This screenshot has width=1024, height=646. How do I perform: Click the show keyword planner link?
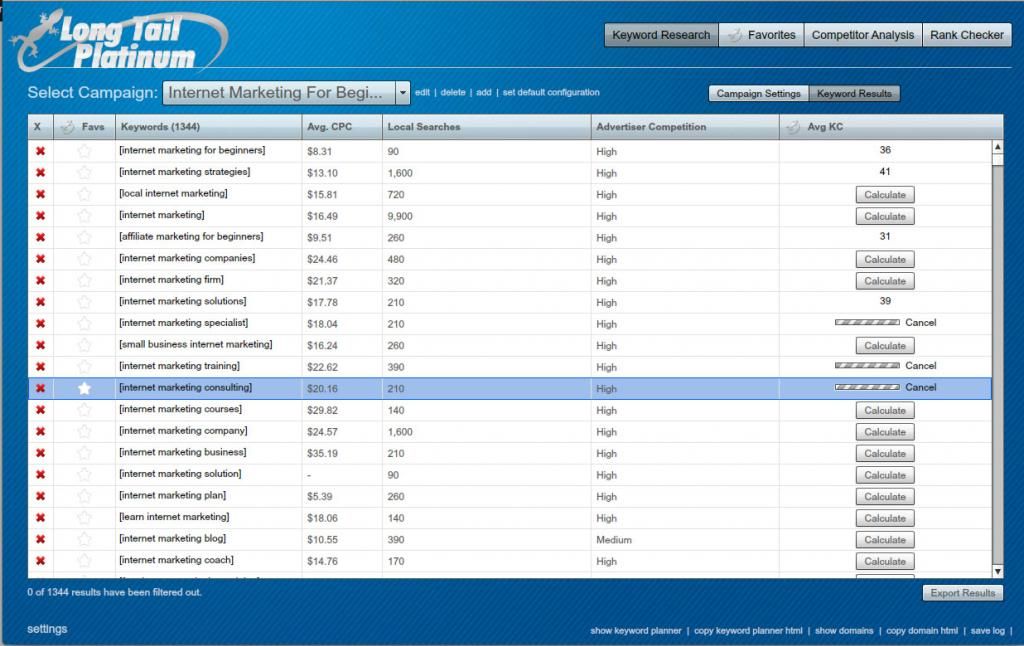pos(635,630)
